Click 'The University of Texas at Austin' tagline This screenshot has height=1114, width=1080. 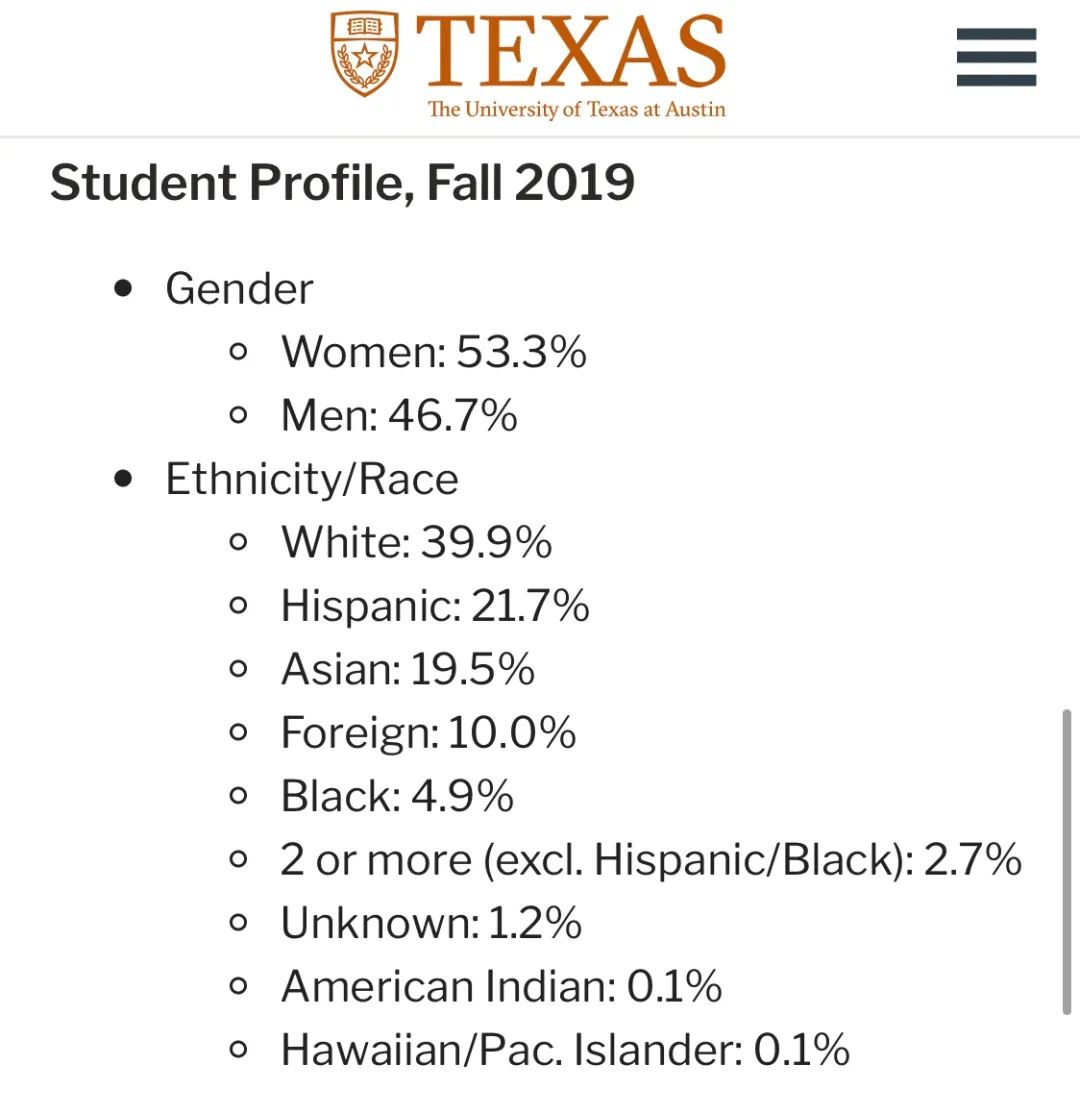tap(577, 109)
